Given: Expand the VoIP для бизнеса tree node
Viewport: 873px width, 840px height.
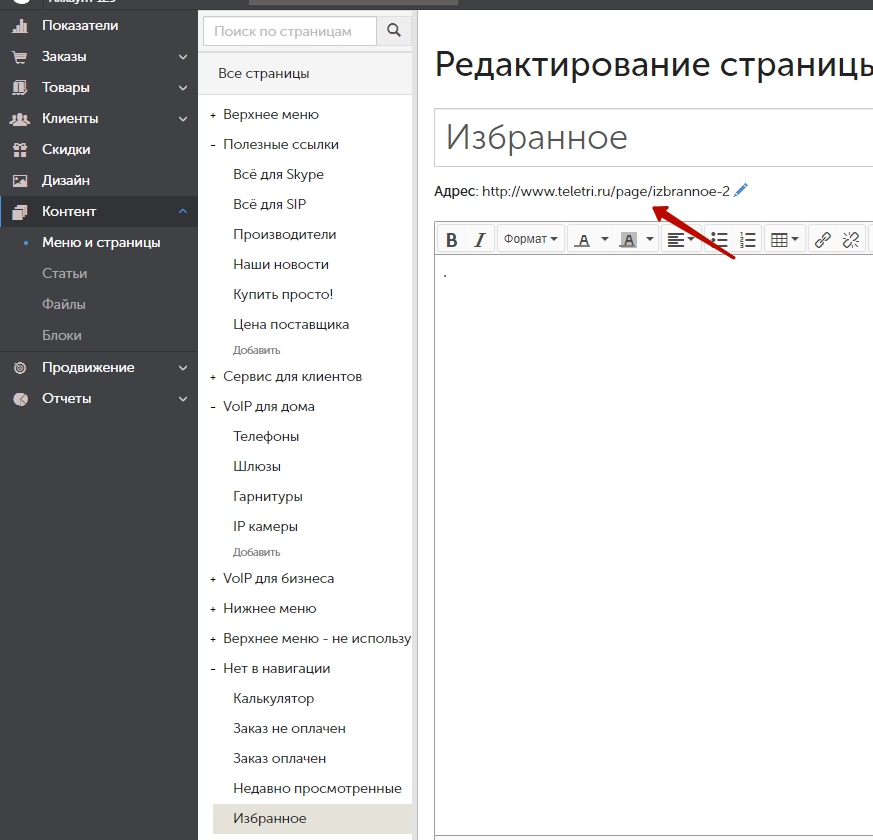Looking at the screenshot, I should pos(213,579).
